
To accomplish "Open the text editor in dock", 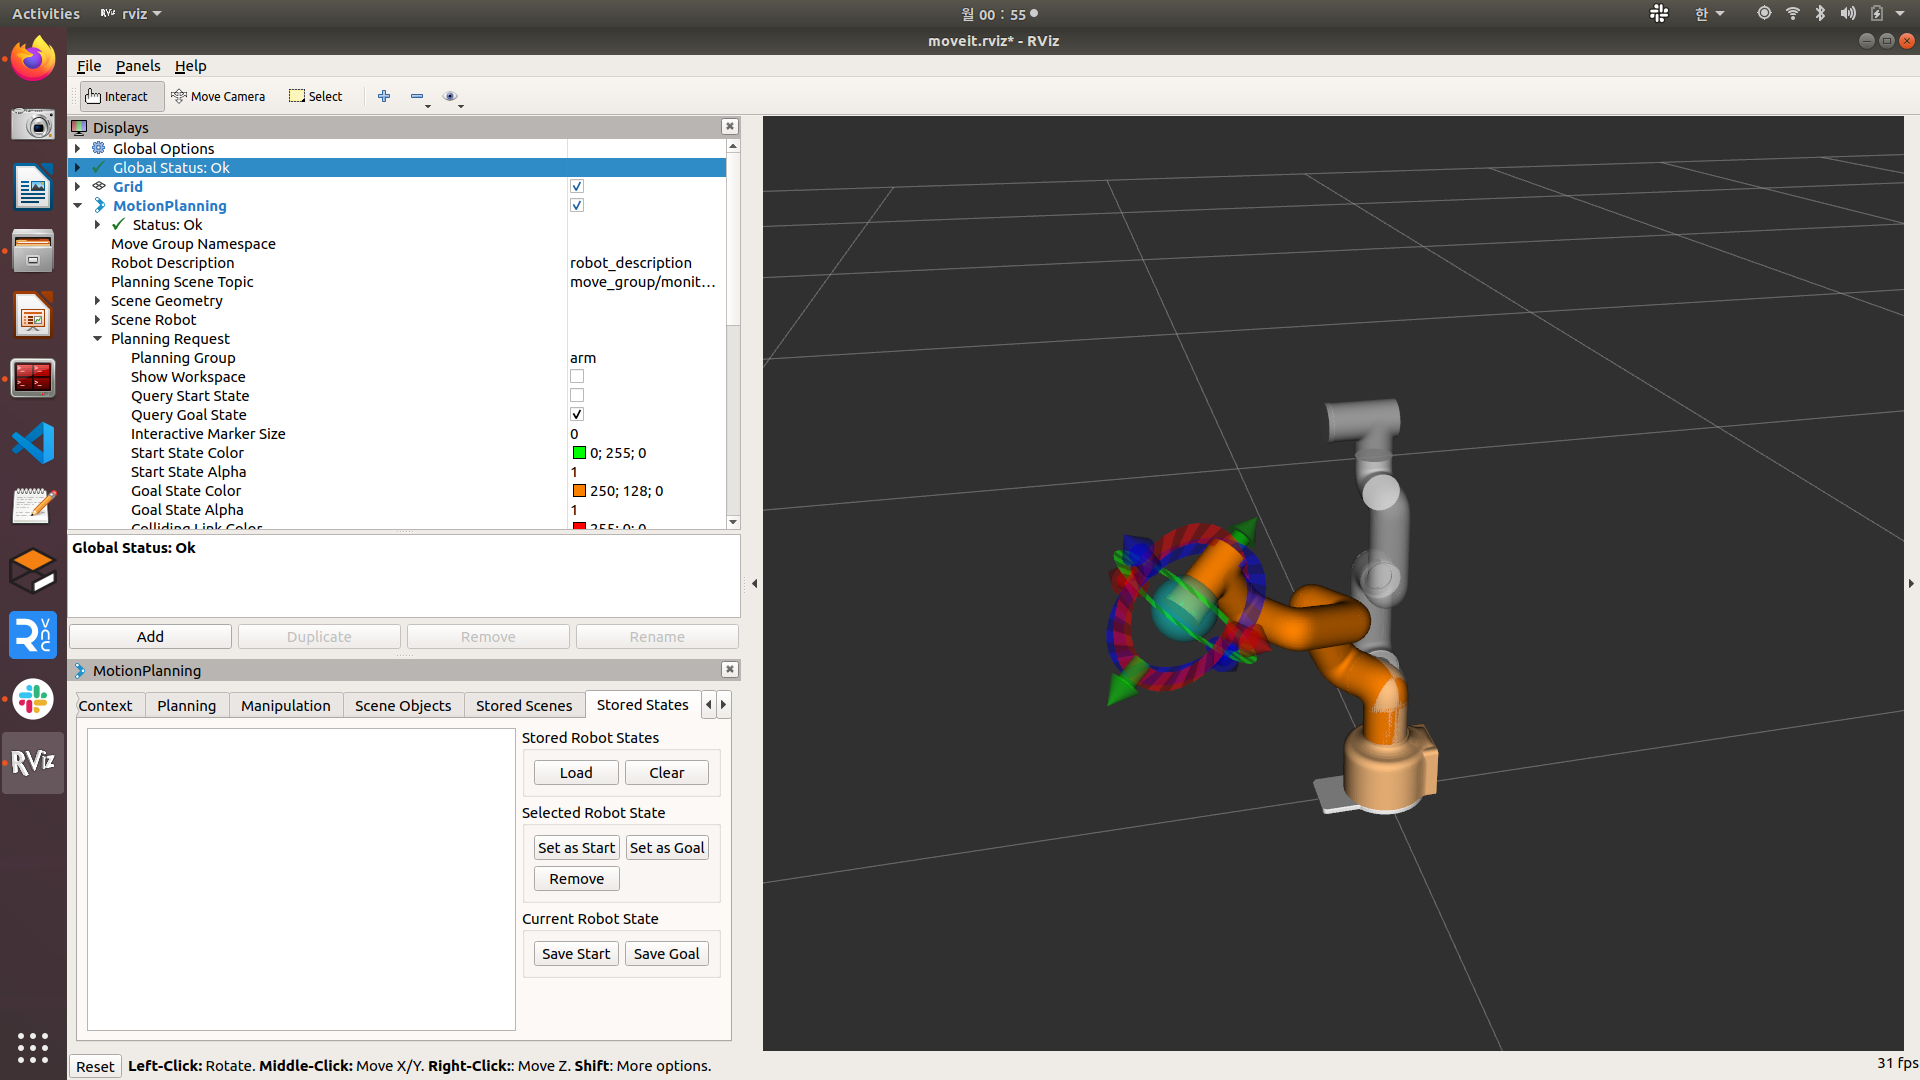I will tap(33, 507).
